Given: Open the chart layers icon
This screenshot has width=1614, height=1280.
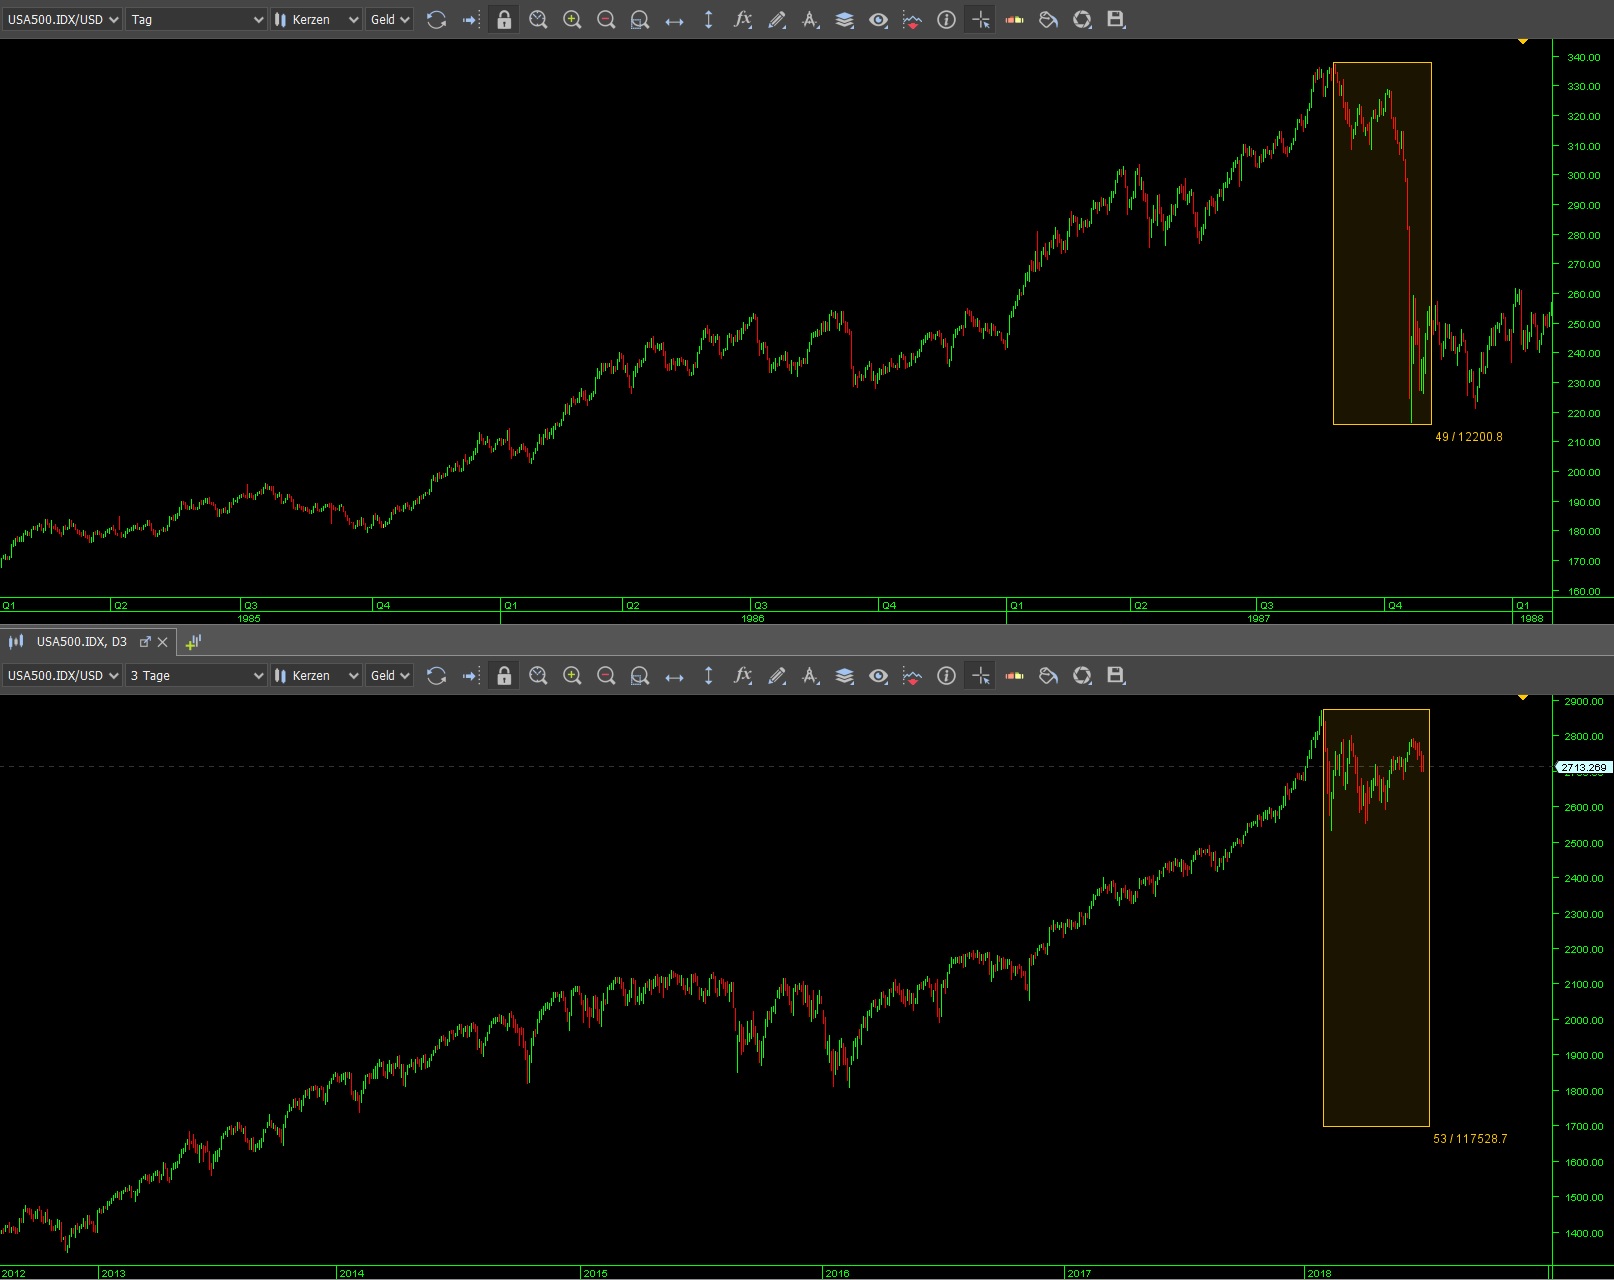Looking at the screenshot, I should [x=844, y=19].
